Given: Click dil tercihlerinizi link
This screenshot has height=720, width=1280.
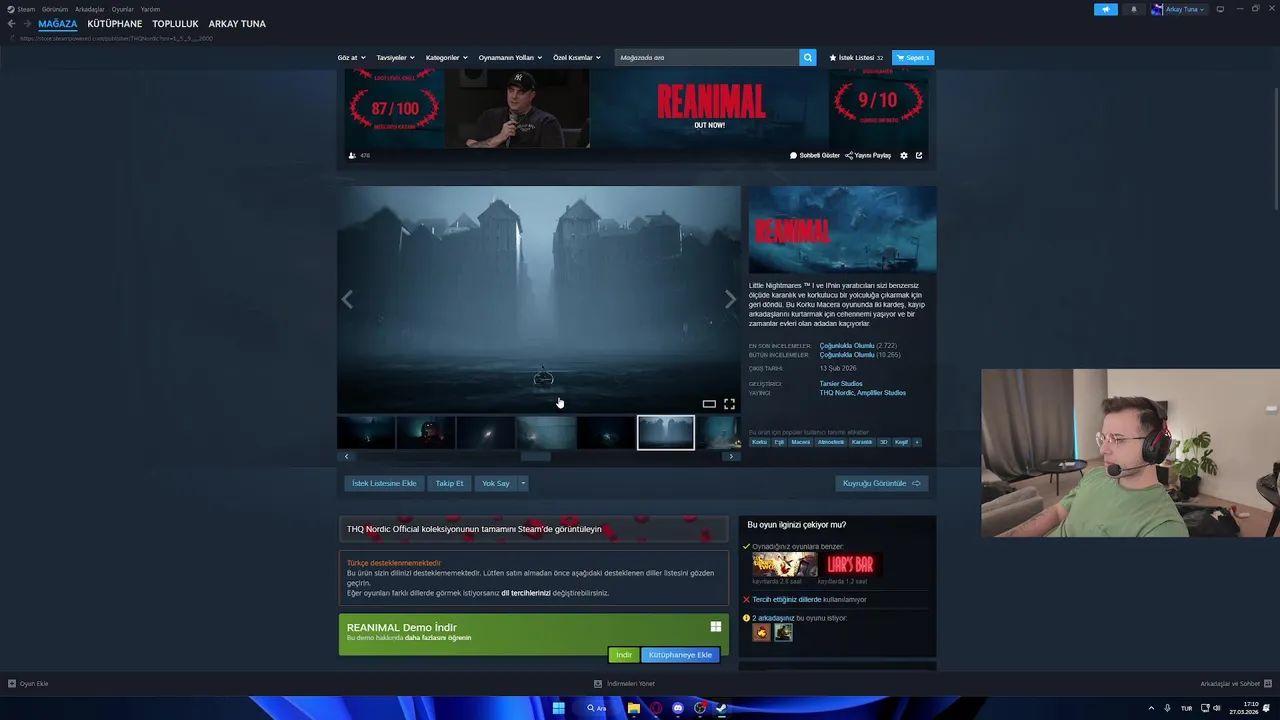Looking at the screenshot, I should [x=526, y=593].
